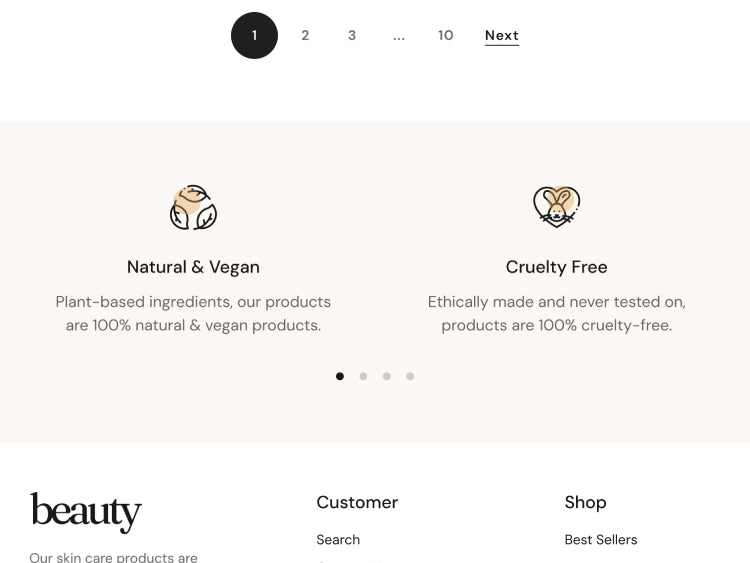Click the beauty footer logo
The image size is (750, 563).
86,511
